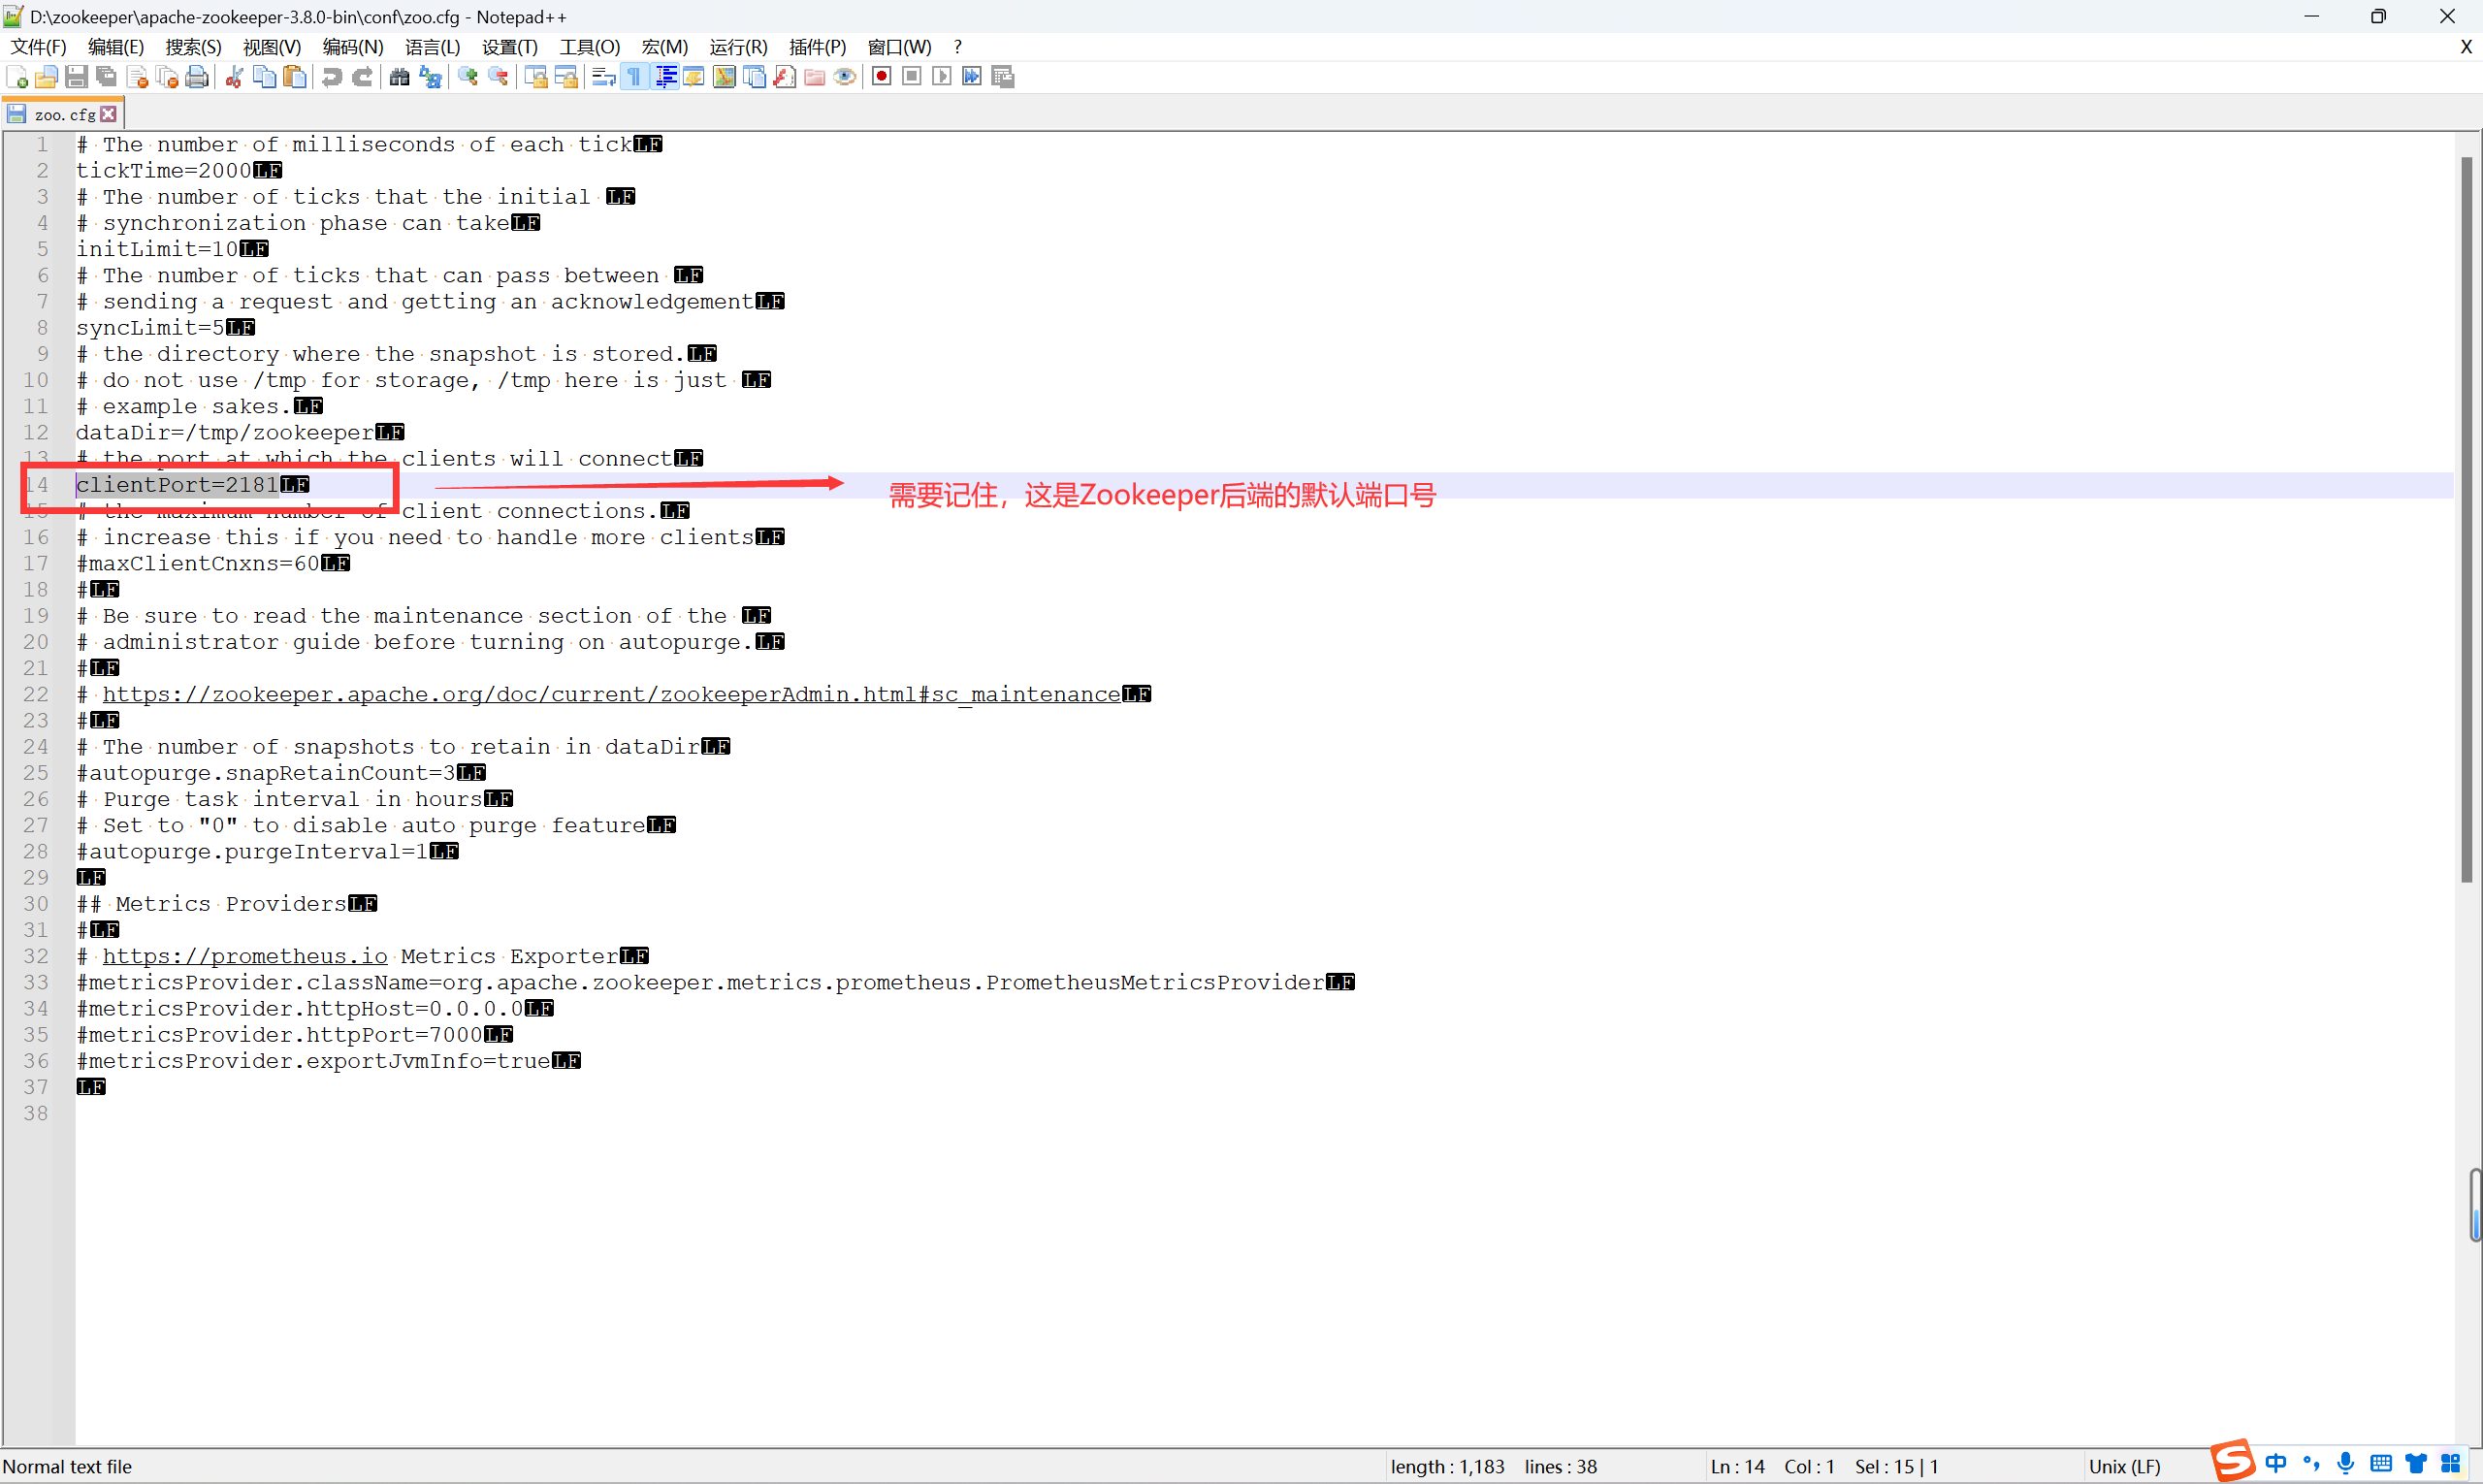This screenshot has height=1484, width=2483.
Task: Toggle word wrap toolbar button
Action: coord(603,77)
